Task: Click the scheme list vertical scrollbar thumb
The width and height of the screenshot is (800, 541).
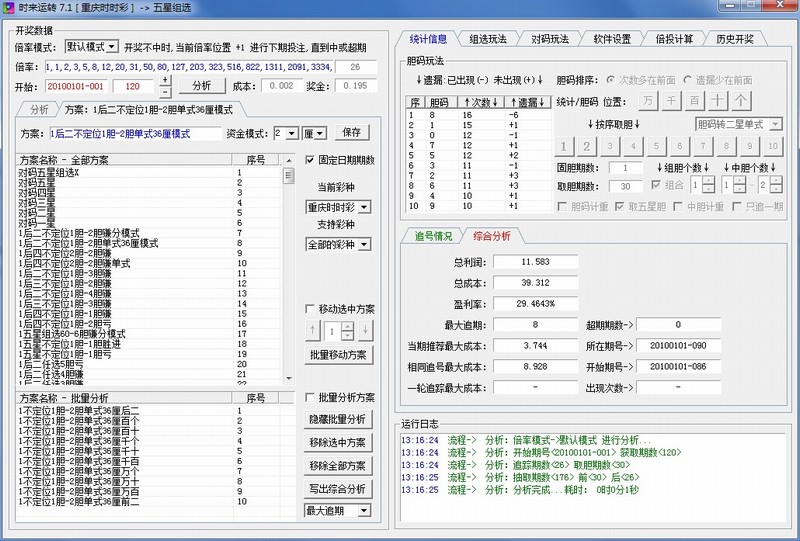Action: click(x=289, y=177)
